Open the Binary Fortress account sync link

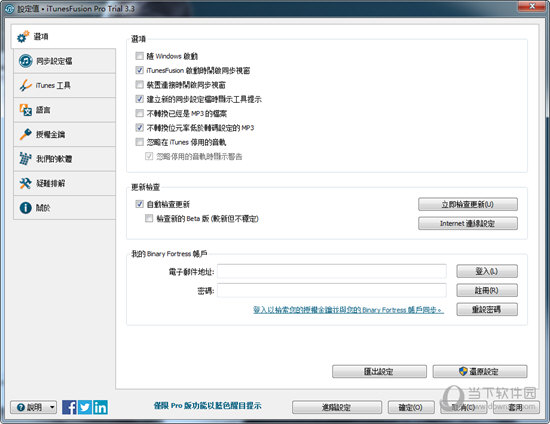pos(348,310)
